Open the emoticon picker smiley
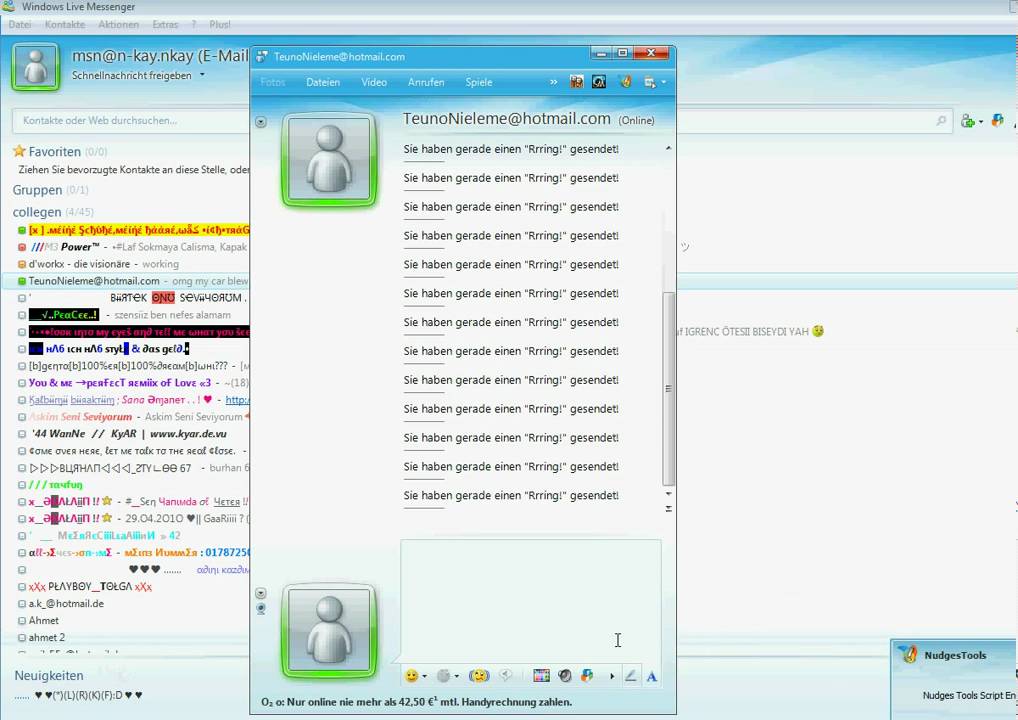This screenshot has height=720, width=1018. click(411, 676)
